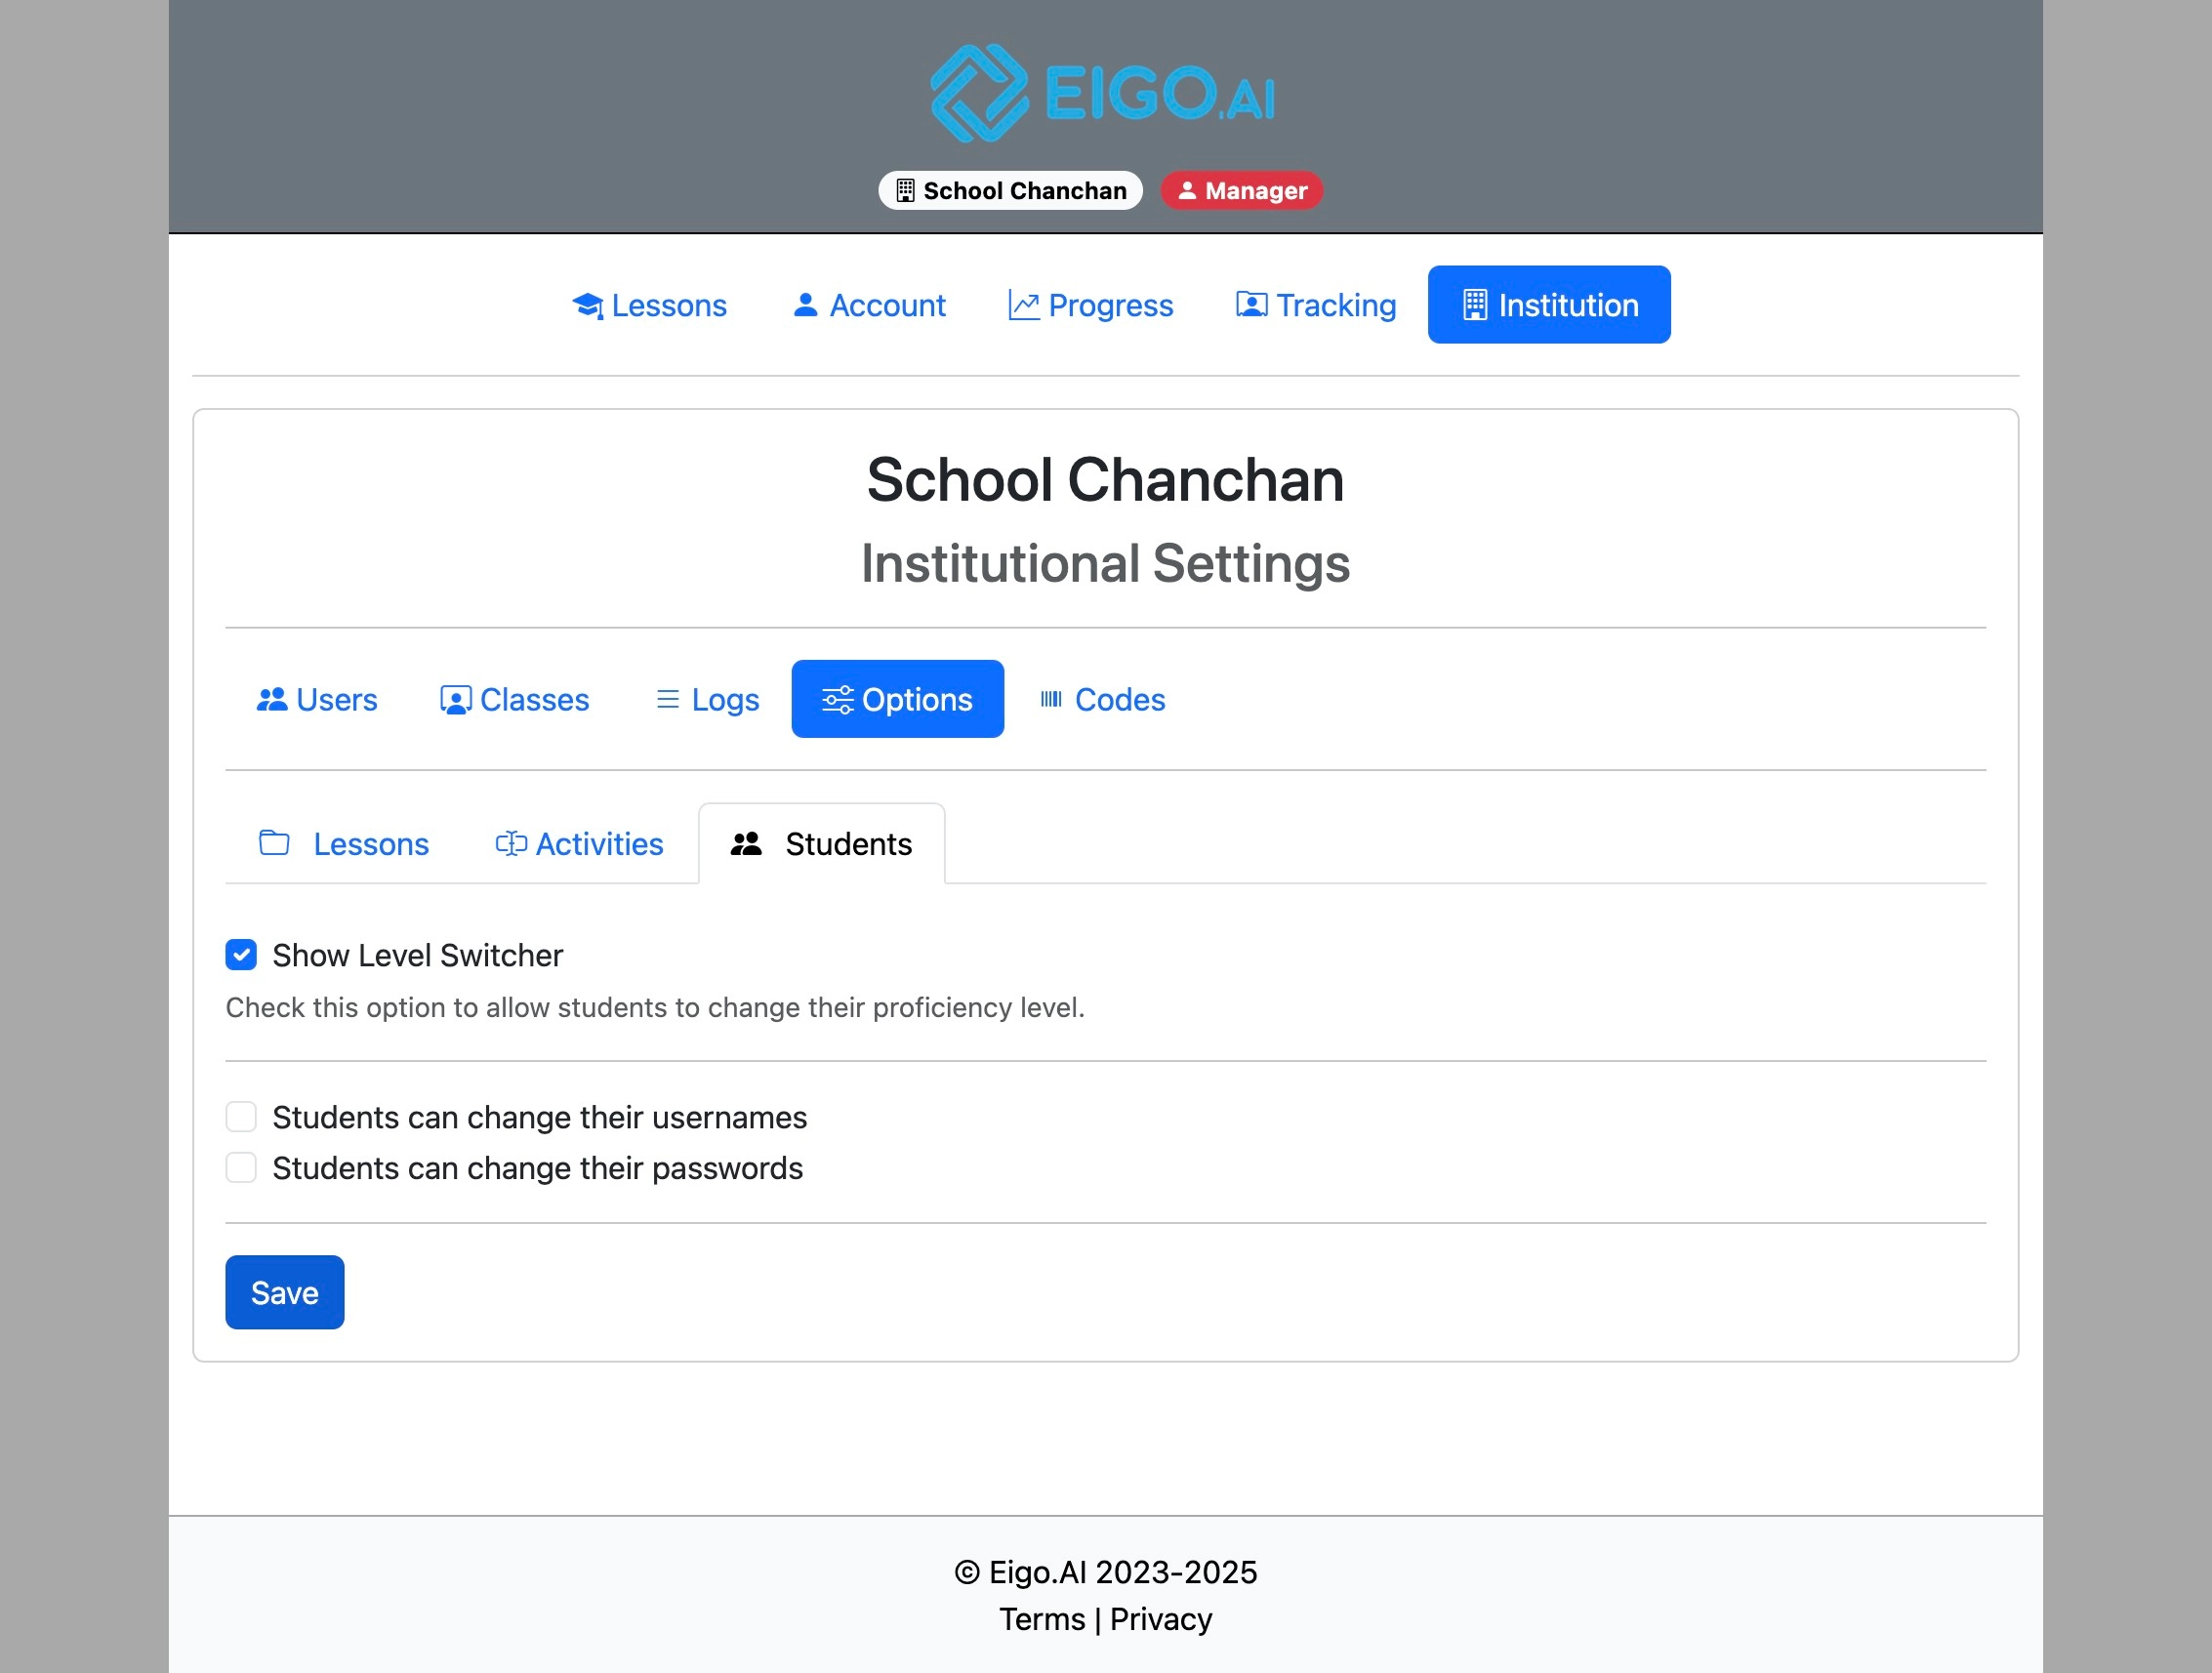Viewport: 2212px width, 1673px height.
Task: Click the list icon beside Logs
Action: 668,700
